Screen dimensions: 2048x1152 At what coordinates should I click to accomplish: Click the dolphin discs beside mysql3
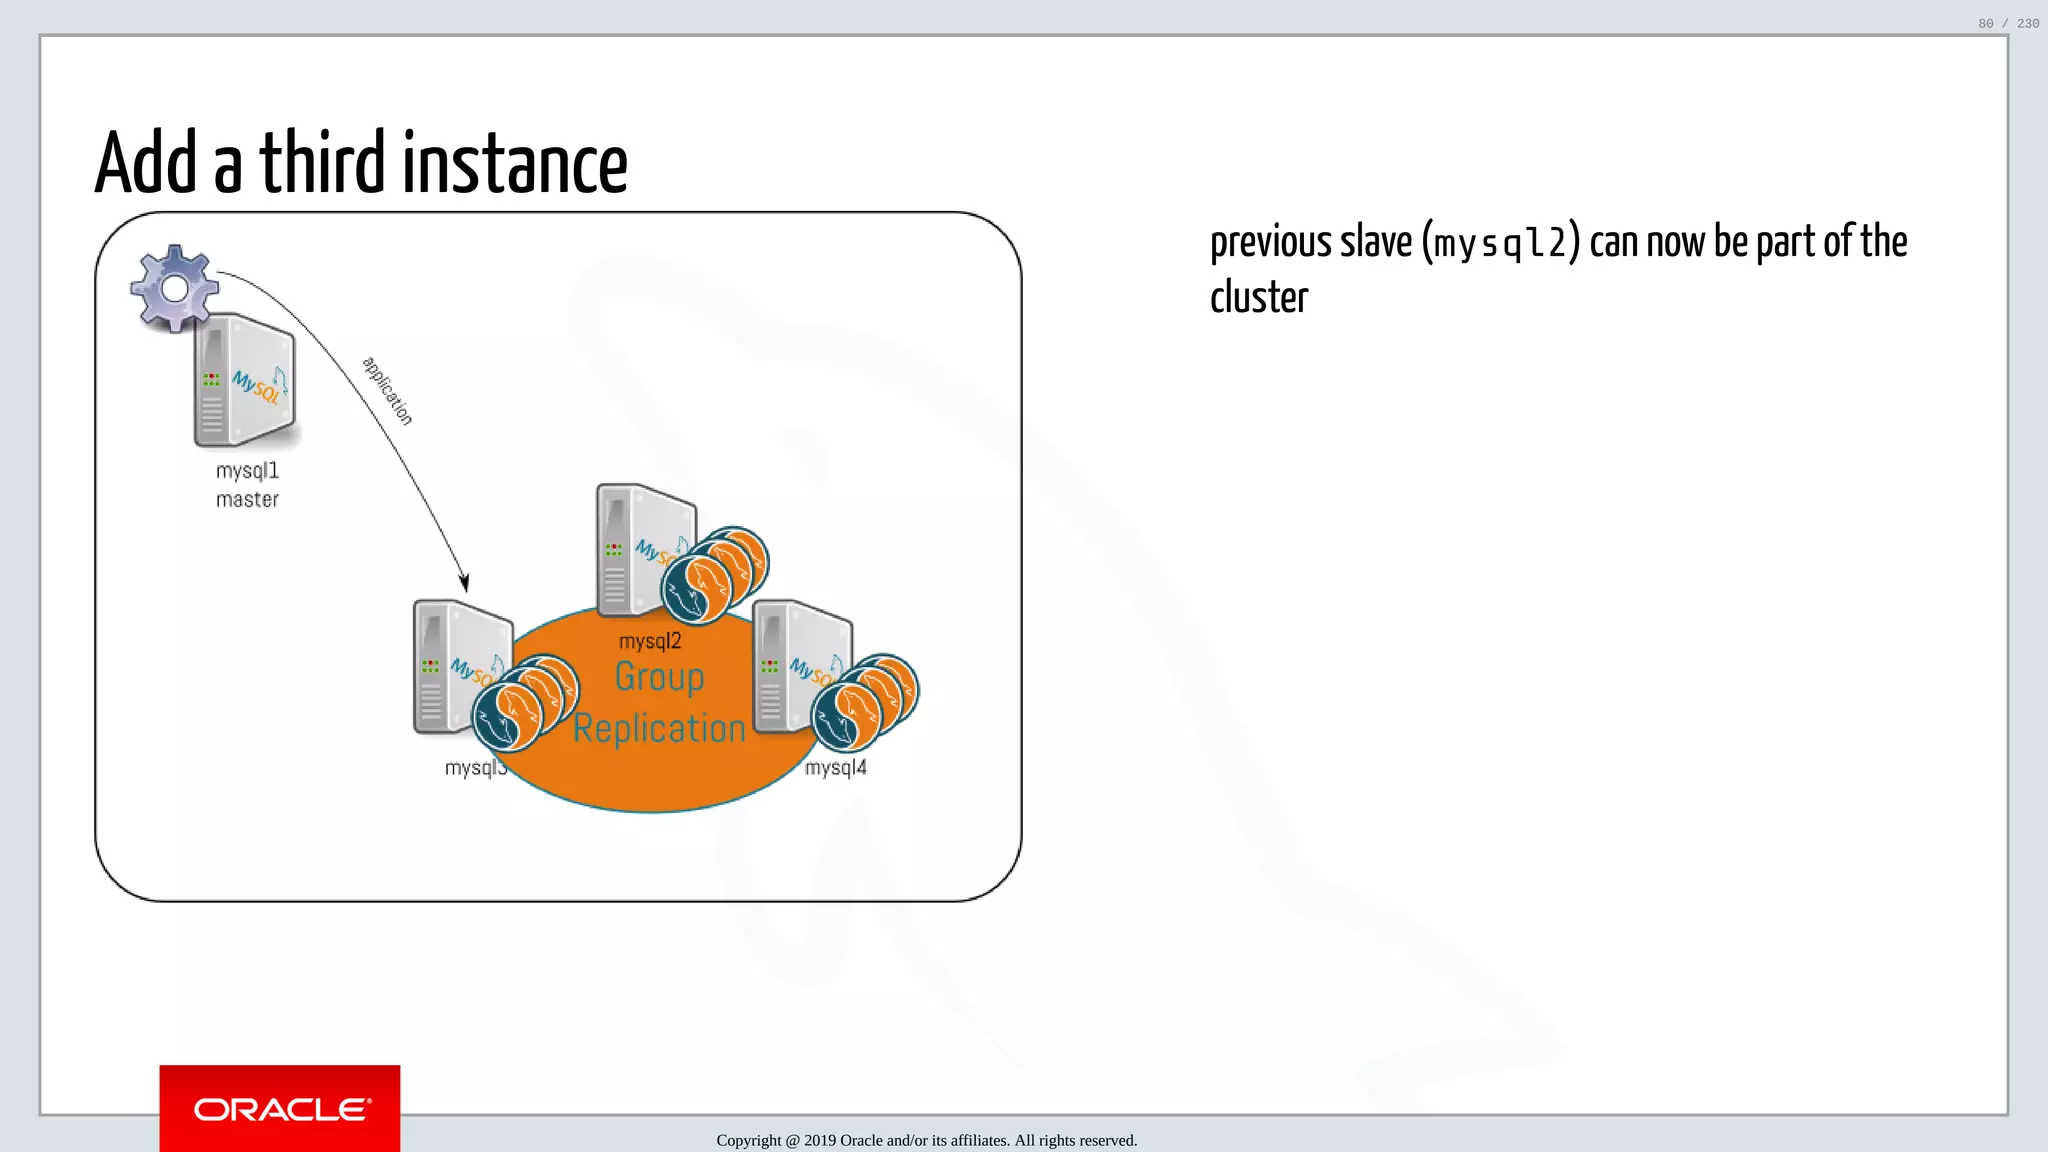point(526,703)
